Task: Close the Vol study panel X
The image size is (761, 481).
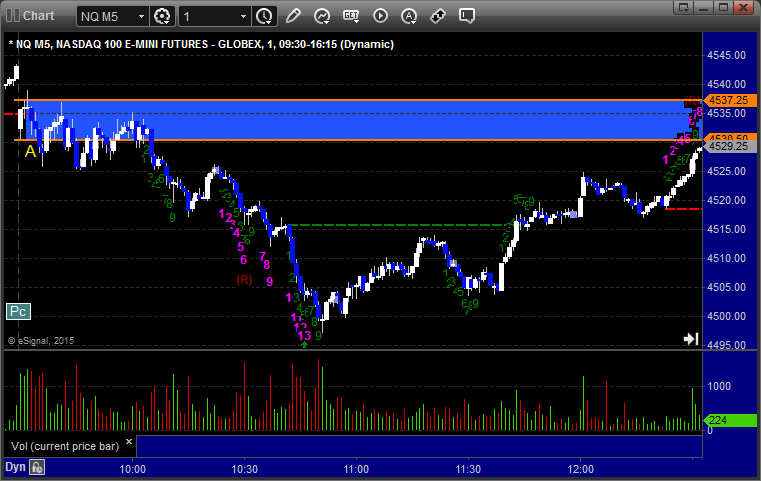Action: click(x=129, y=442)
